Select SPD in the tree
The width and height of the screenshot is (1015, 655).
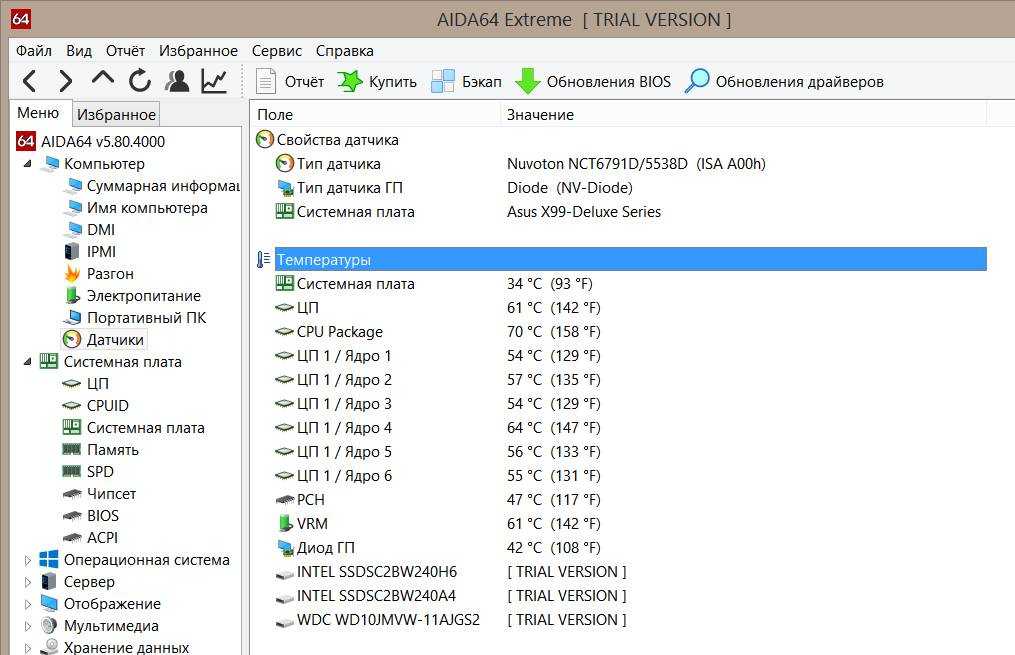click(x=88, y=472)
